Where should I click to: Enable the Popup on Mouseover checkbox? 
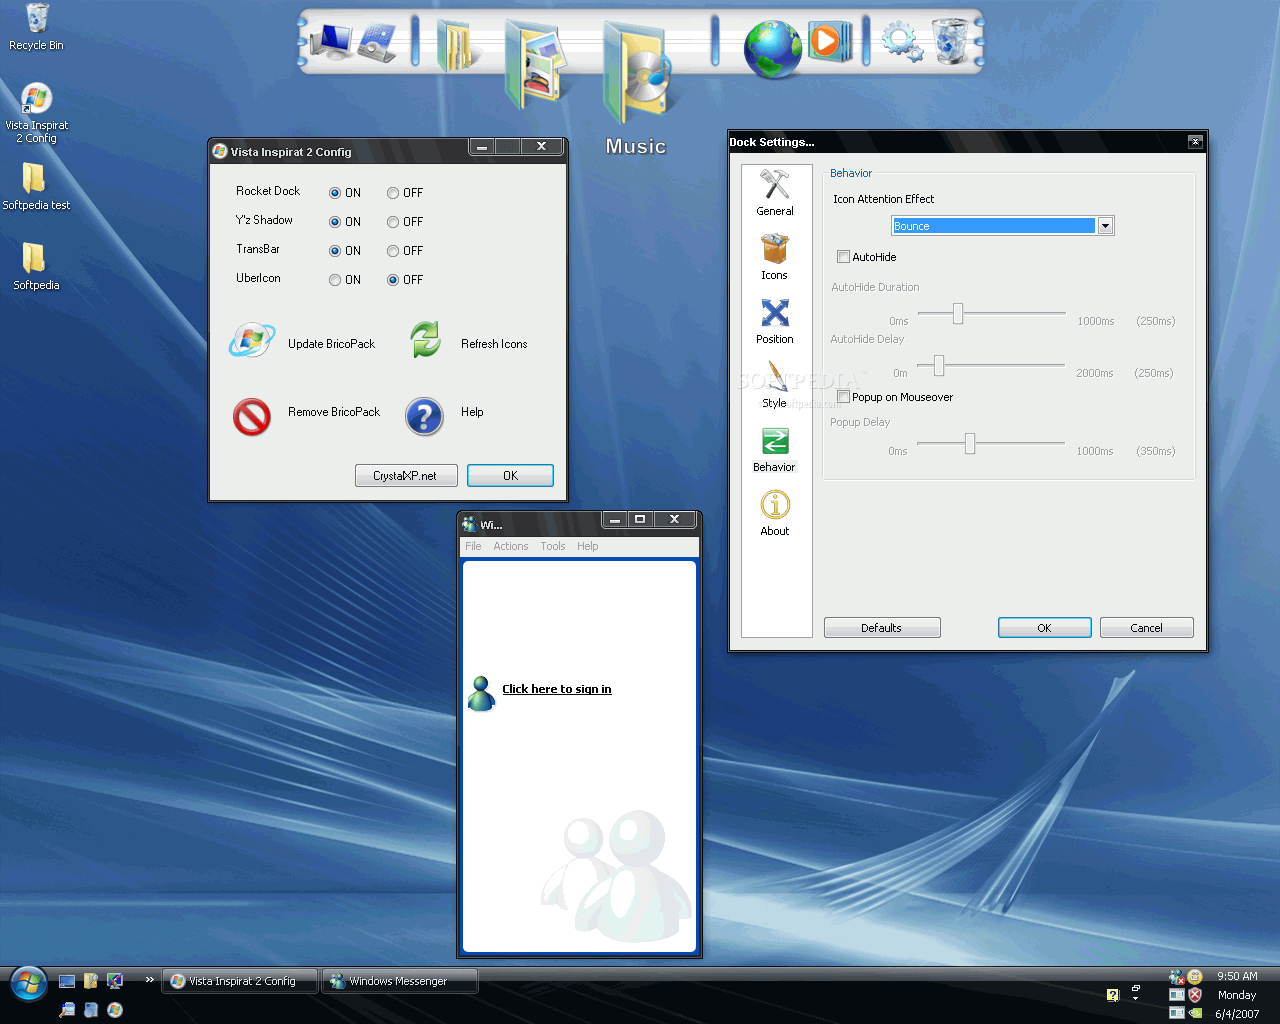click(843, 397)
